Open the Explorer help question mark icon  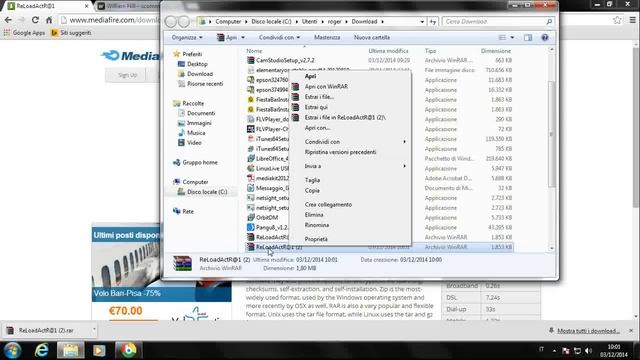click(544, 38)
